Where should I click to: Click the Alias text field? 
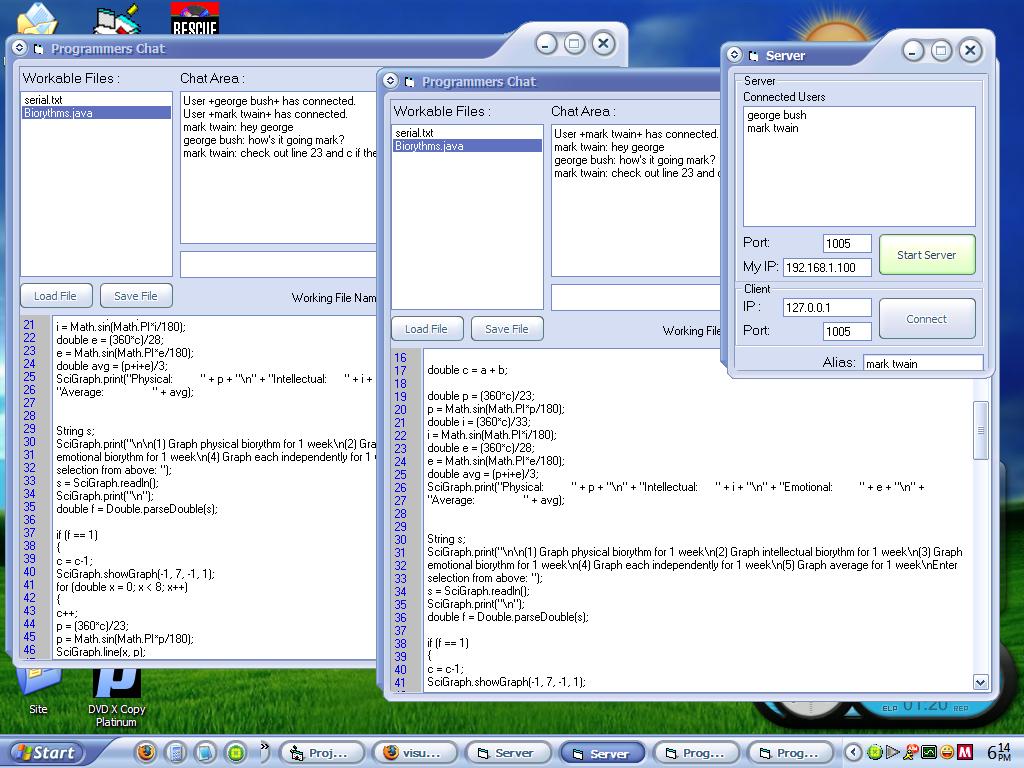click(x=922, y=364)
